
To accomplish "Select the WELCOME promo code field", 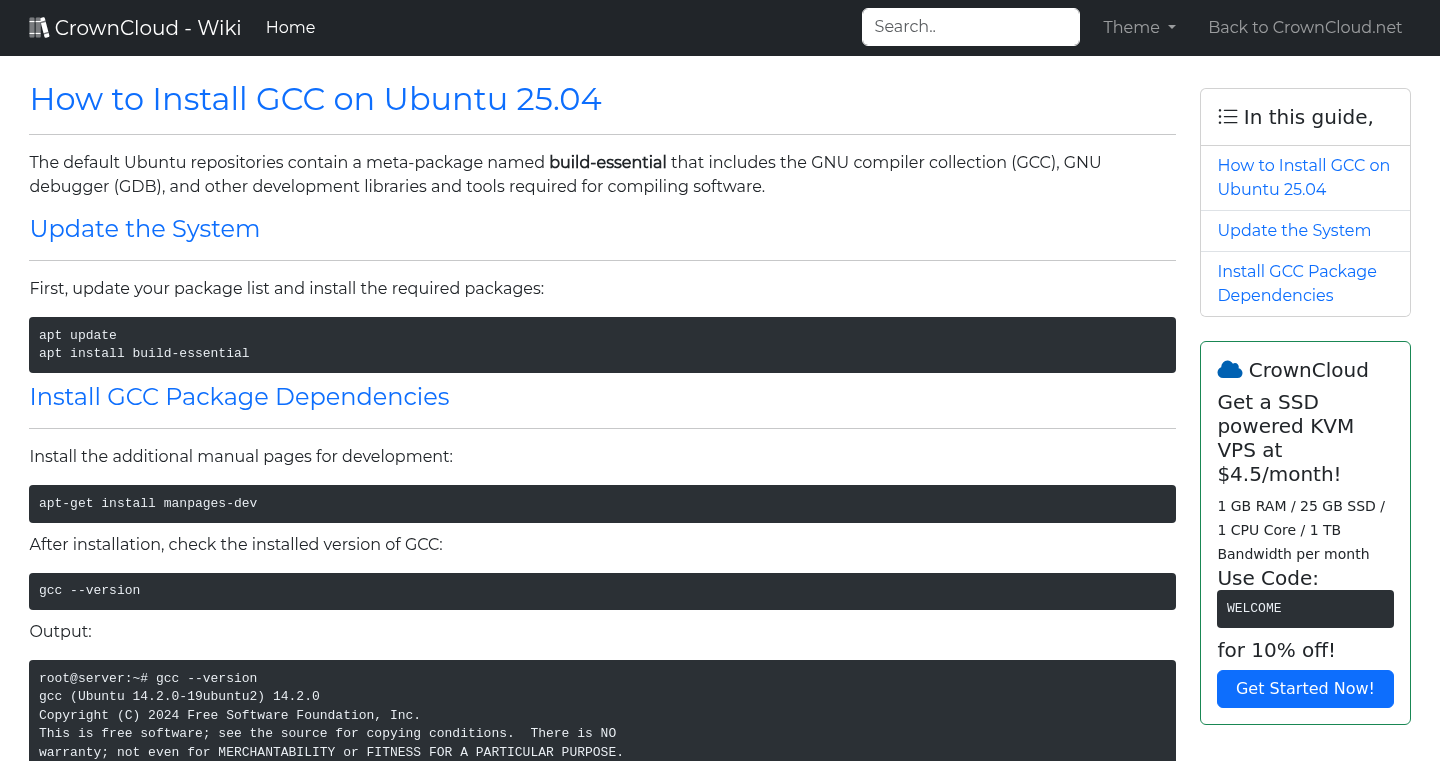I will [x=1305, y=608].
